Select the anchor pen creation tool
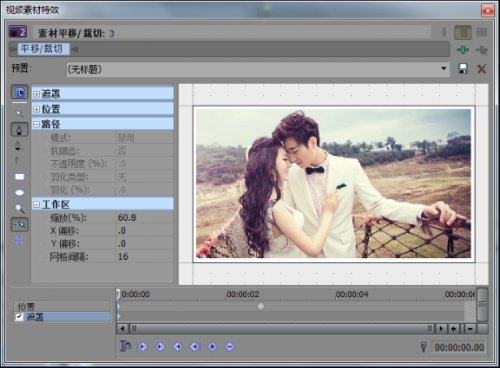The width and height of the screenshot is (500, 368). (19, 129)
